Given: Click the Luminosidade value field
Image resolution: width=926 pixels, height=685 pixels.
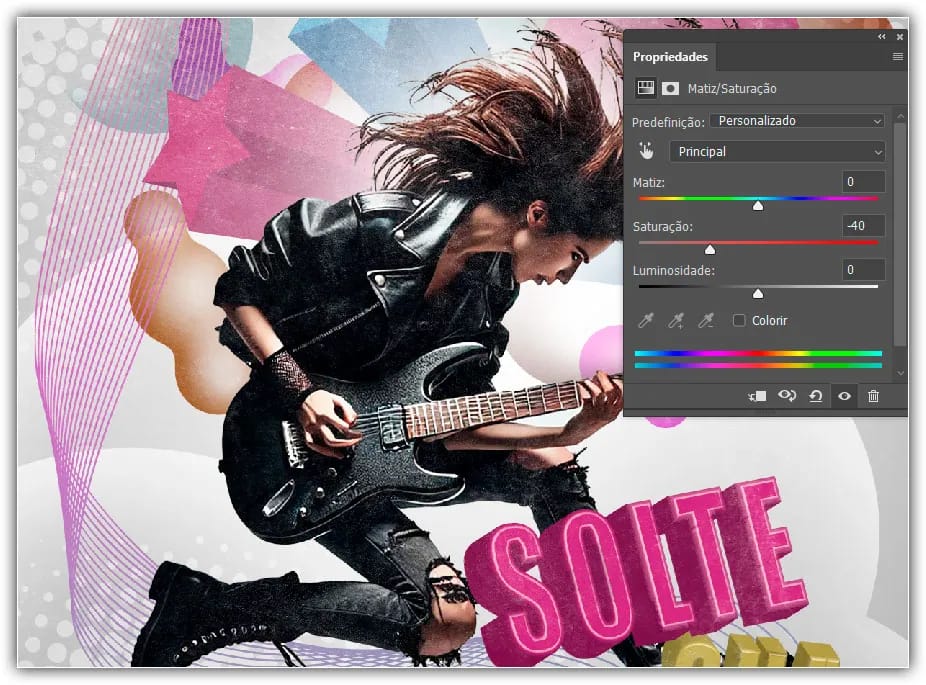Looking at the screenshot, I should [863, 270].
